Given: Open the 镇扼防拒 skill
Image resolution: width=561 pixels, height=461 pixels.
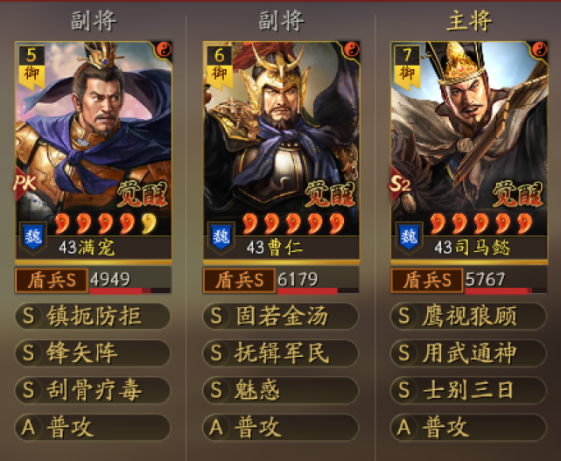Looking at the screenshot, I should coord(92,316).
